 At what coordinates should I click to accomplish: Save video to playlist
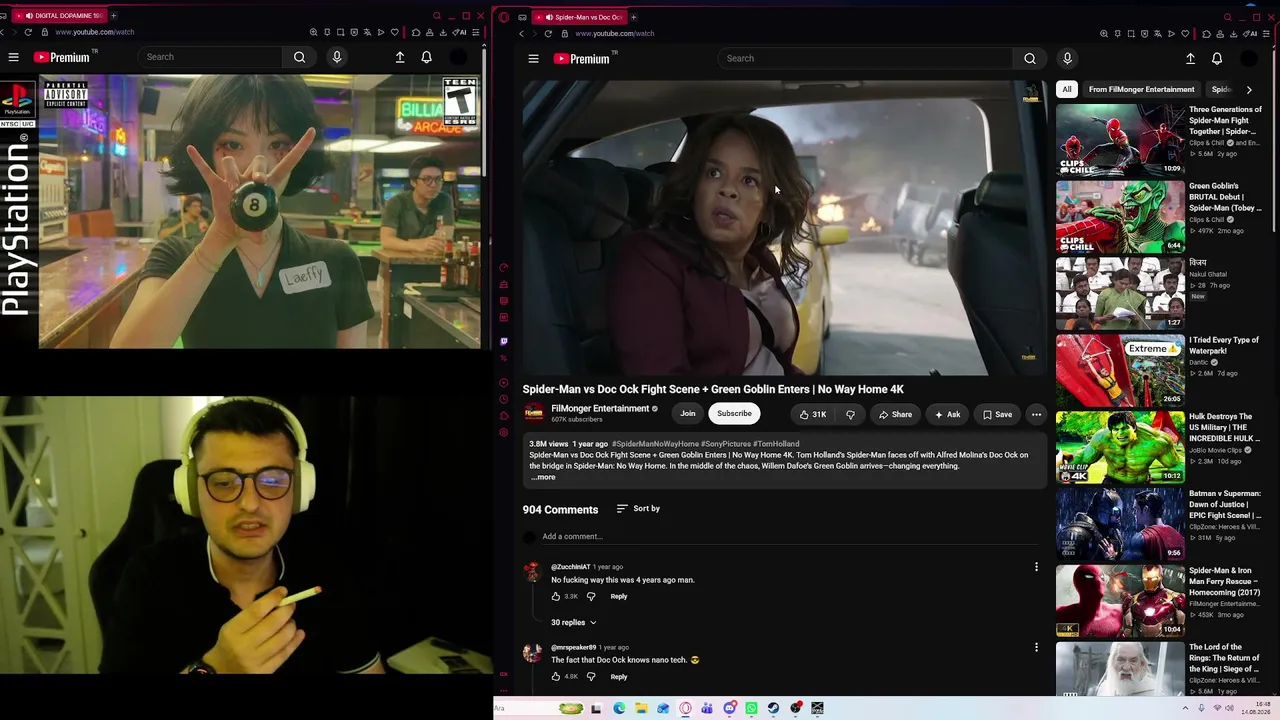(x=997, y=414)
